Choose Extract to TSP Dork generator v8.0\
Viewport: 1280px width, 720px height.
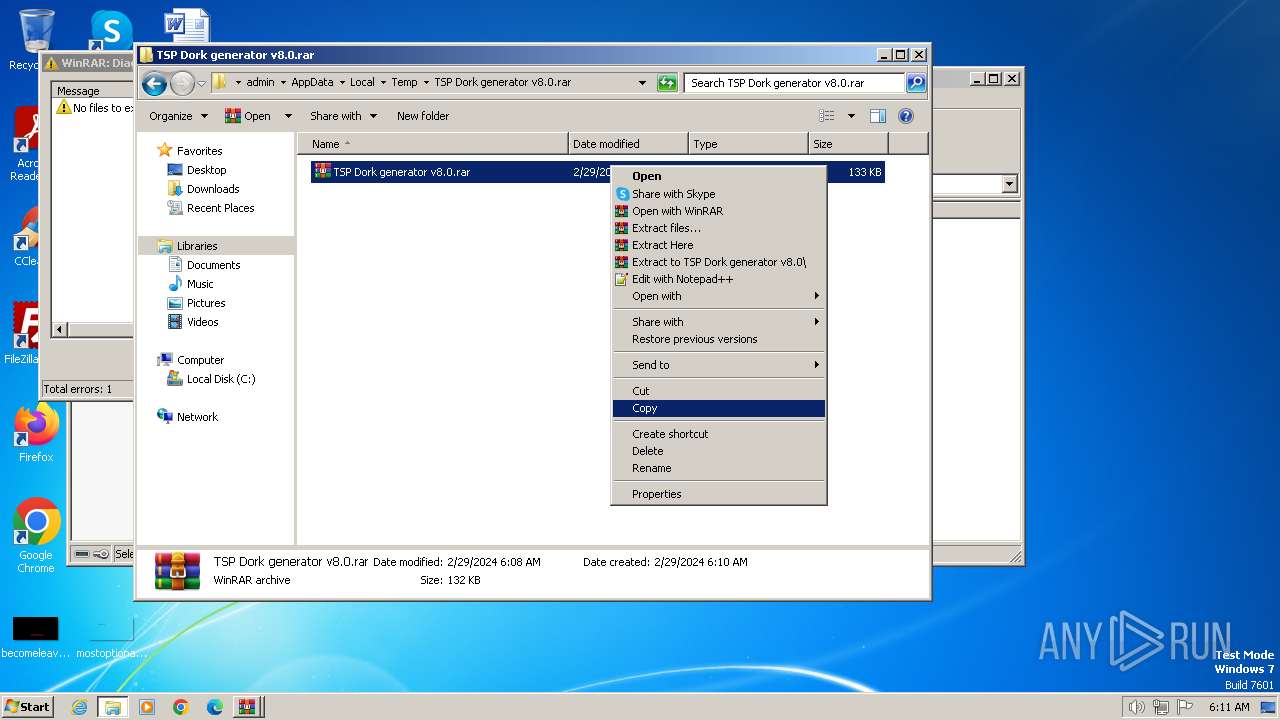coord(719,262)
